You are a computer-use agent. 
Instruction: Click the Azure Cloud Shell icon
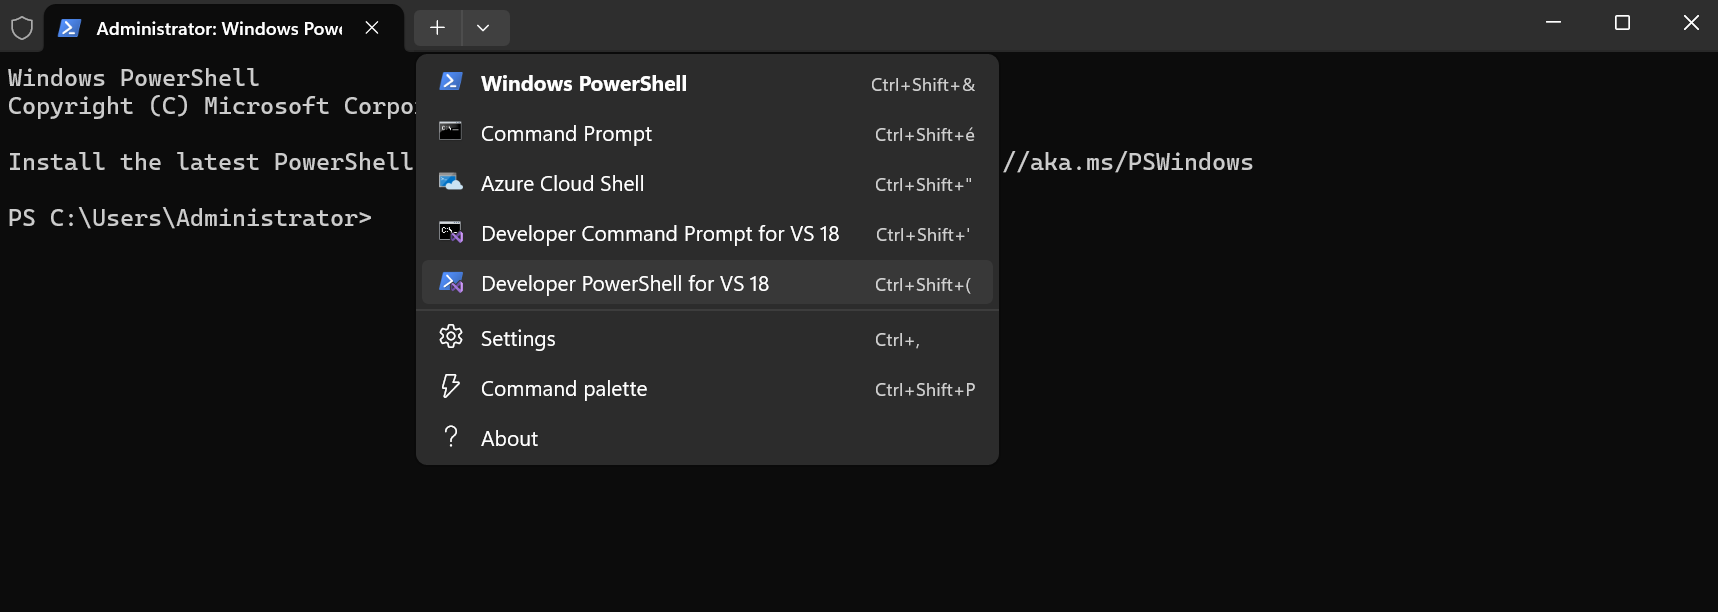[451, 182]
